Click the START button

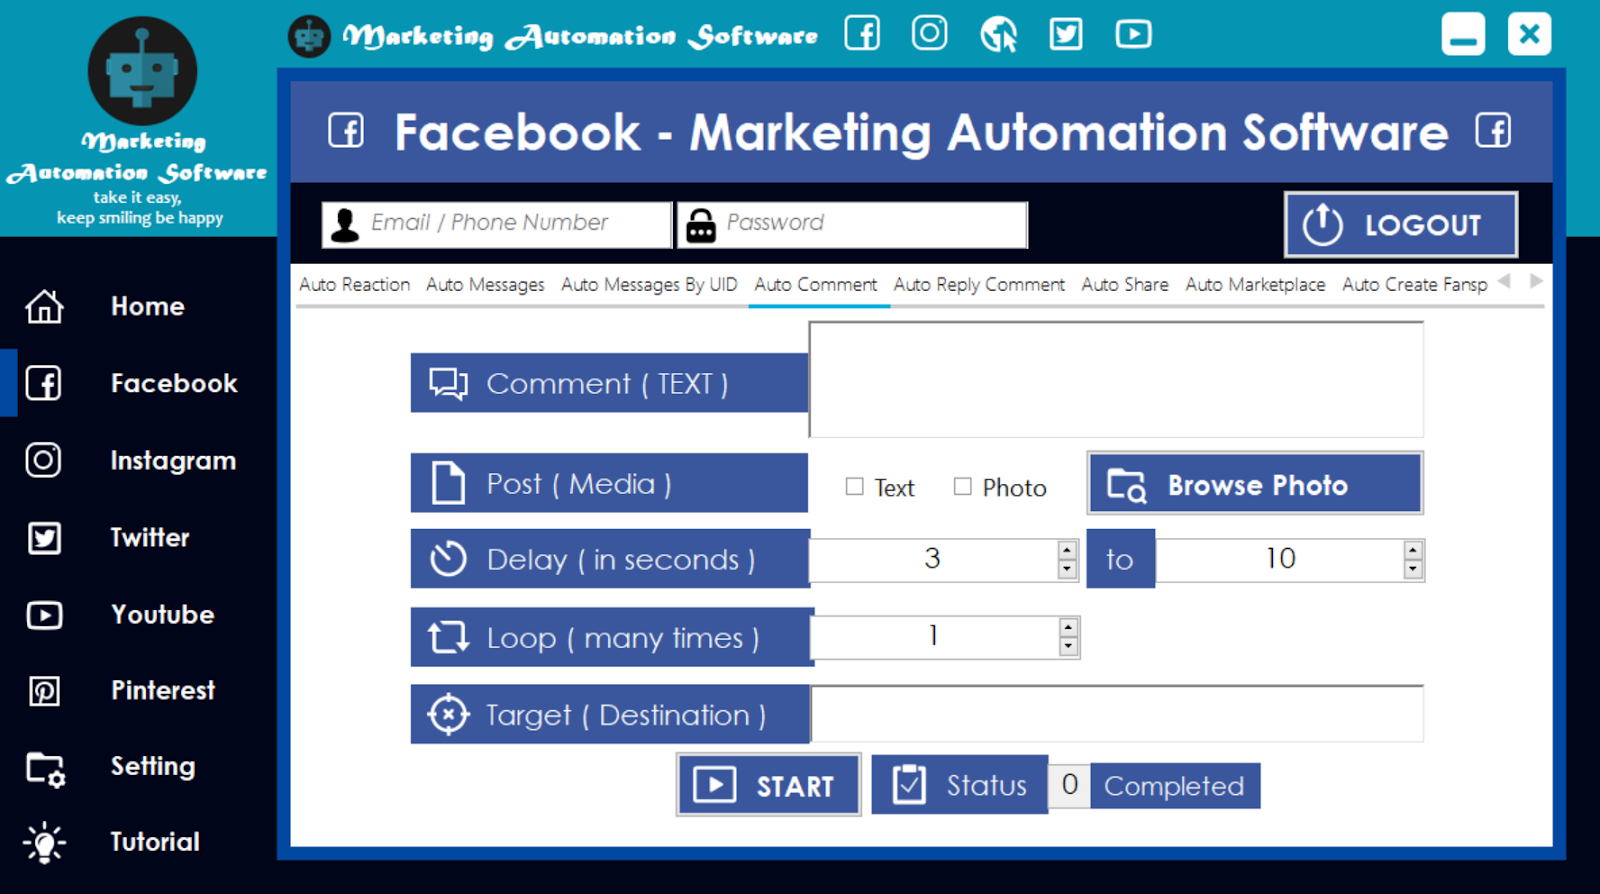click(x=768, y=785)
